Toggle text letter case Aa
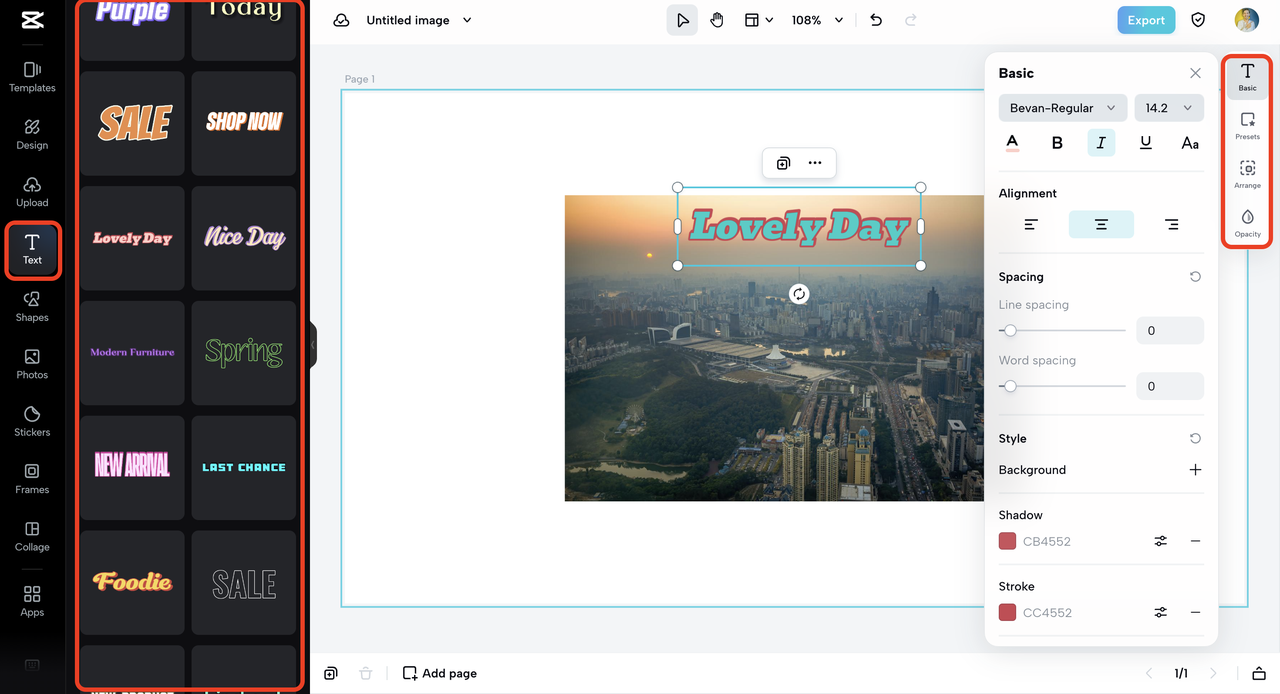Image resolution: width=1280 pixels, height=694 pixels. pyautogui.click(x=1190, y=143)
